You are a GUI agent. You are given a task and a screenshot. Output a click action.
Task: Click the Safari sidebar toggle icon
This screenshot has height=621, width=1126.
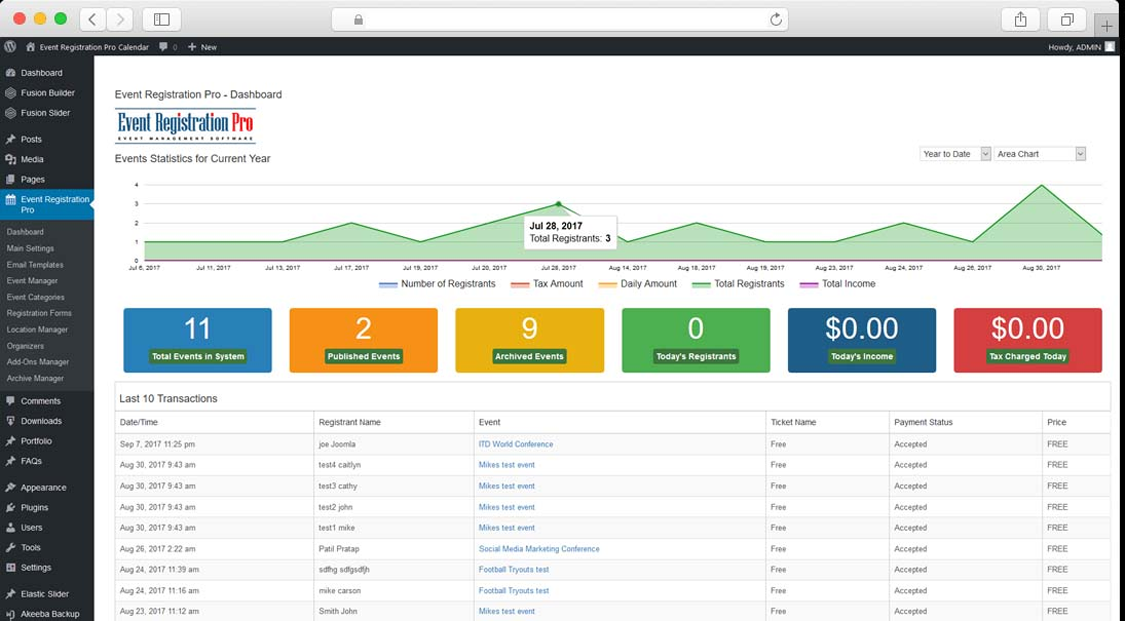162,19
